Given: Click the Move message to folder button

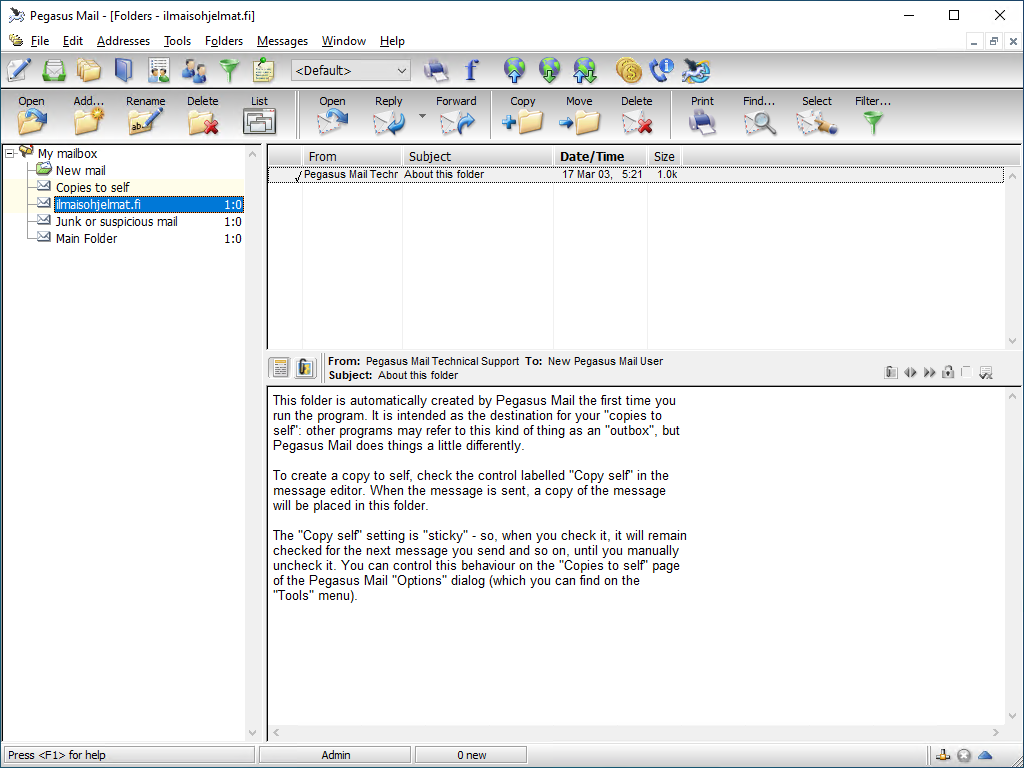Looking at the screenshot, I should [x=579, y=115].
